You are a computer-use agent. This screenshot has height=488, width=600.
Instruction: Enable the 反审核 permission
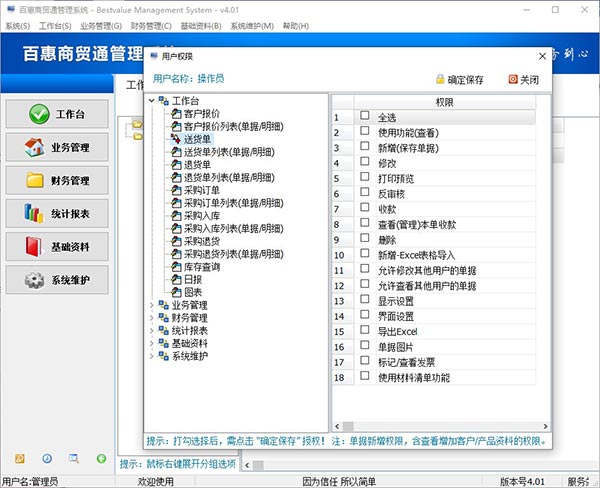pyautogui.click(x=365, y=192)
